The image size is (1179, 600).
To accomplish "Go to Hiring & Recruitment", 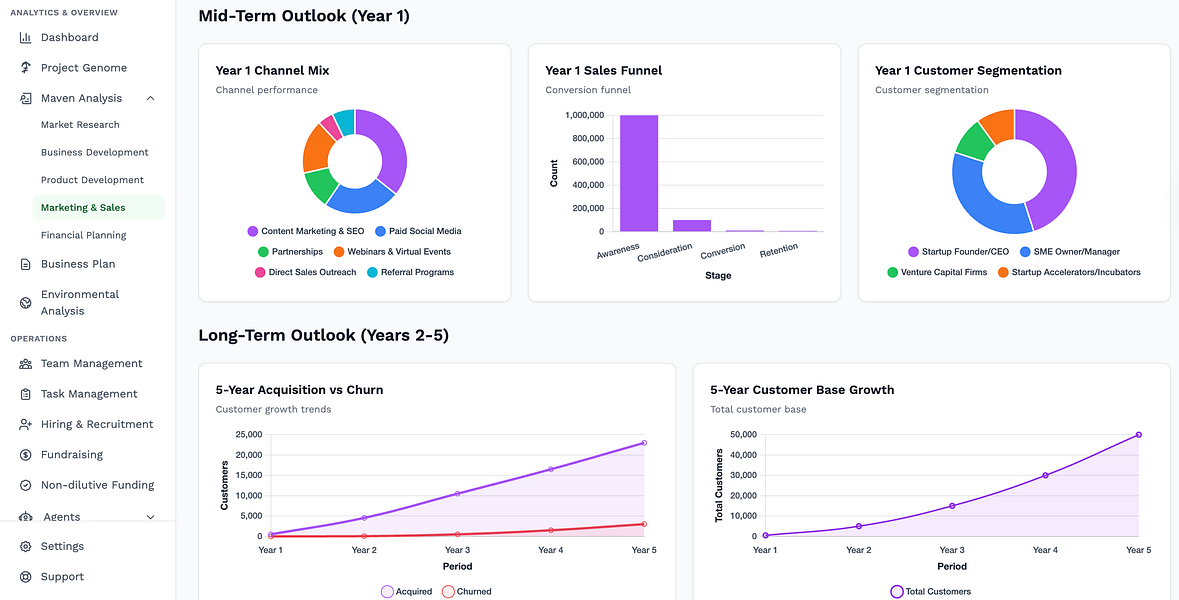I will click(97, 424).
